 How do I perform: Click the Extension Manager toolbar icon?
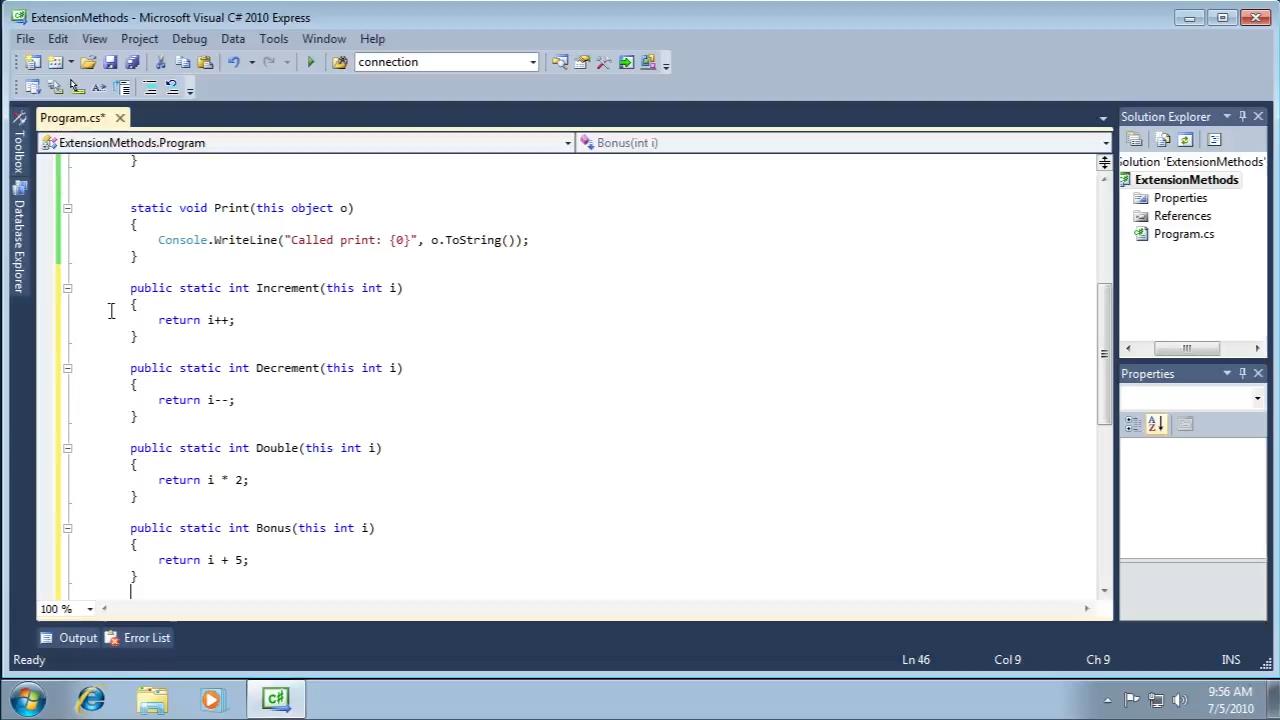pyautogui.click(x=648, y=62)
